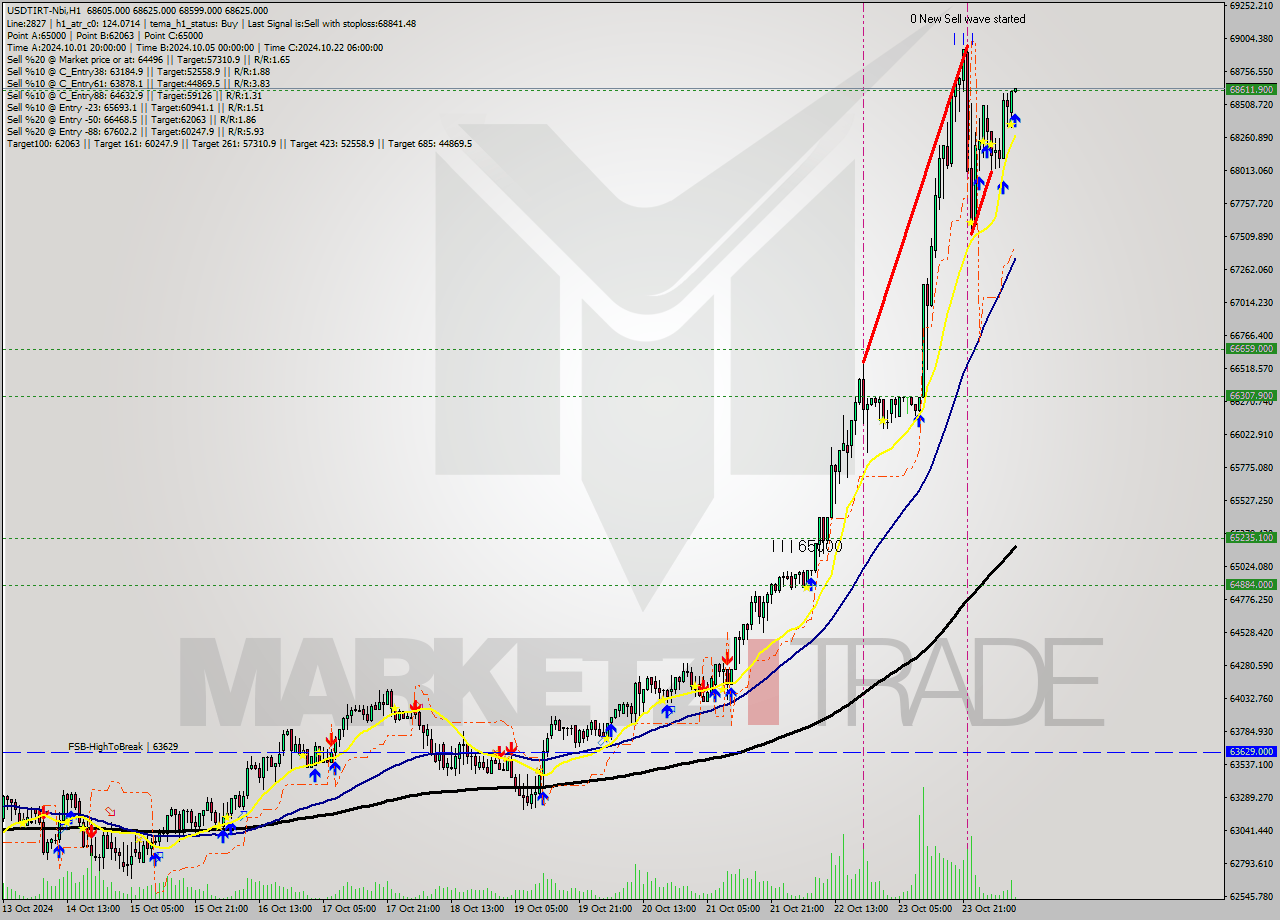Click the C_Entry88: 64632.9 line
The image size is (1280, 920).
click(133, 95)
